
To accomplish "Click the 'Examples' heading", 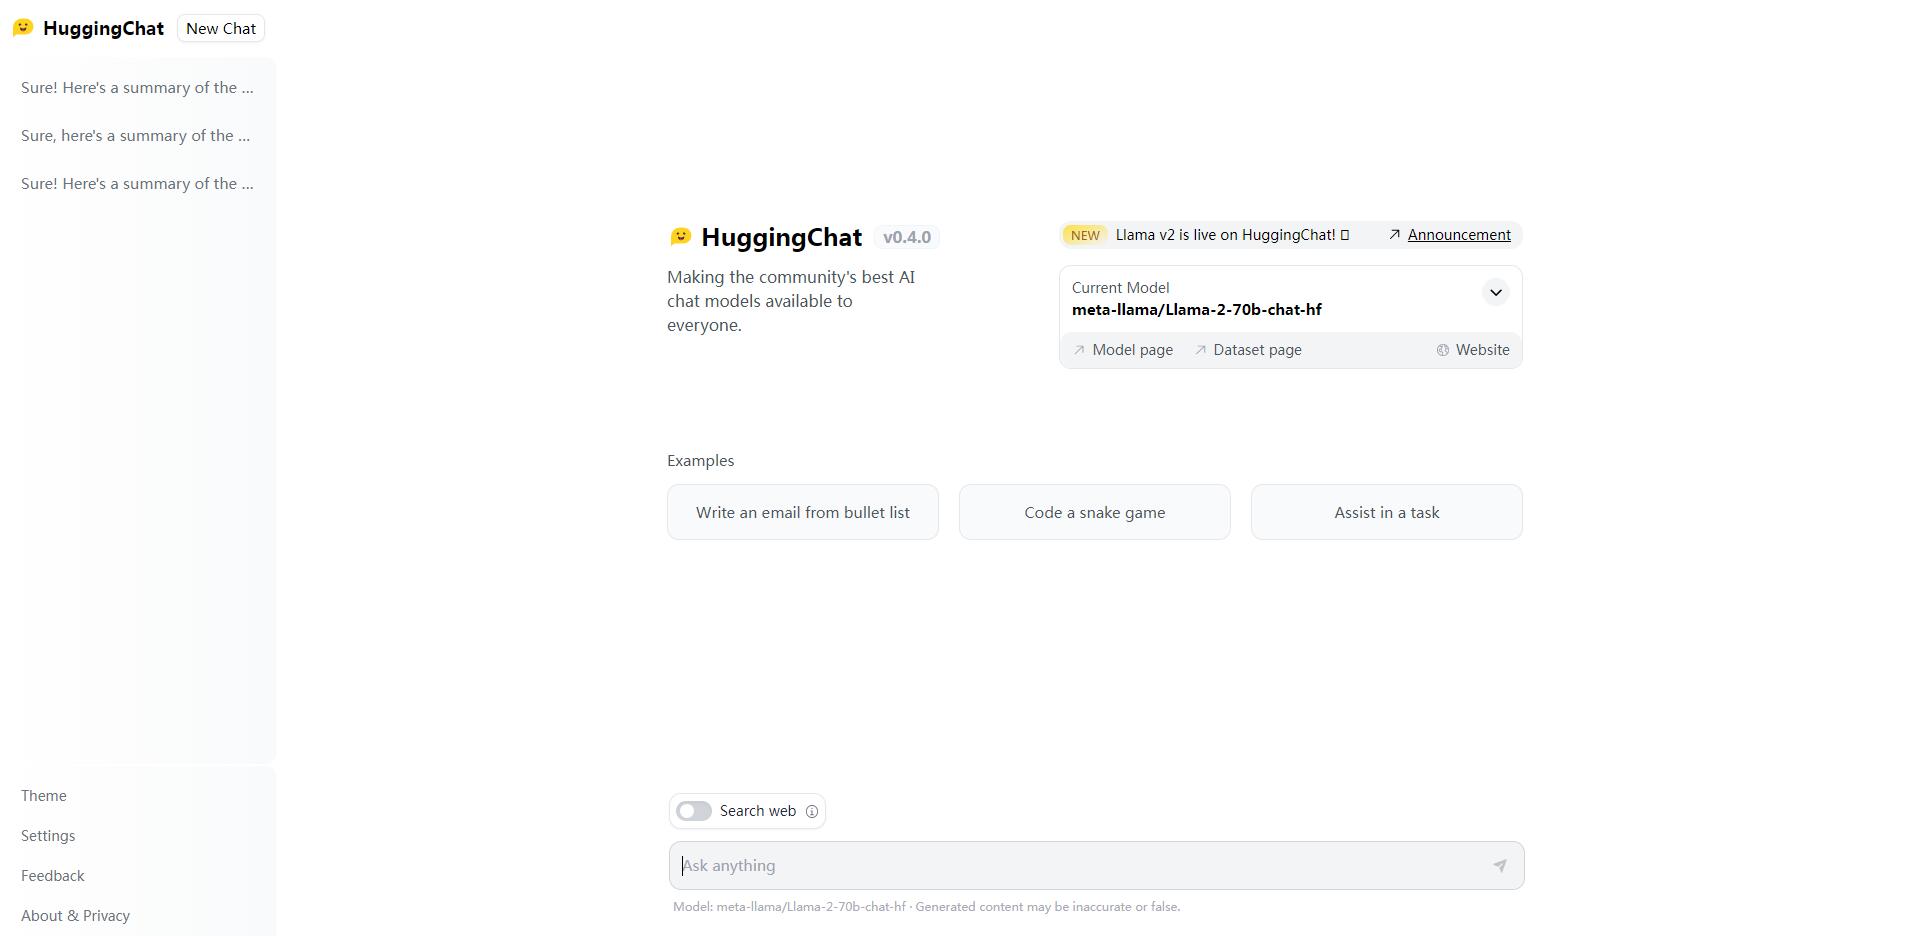I will pos(700,461).
